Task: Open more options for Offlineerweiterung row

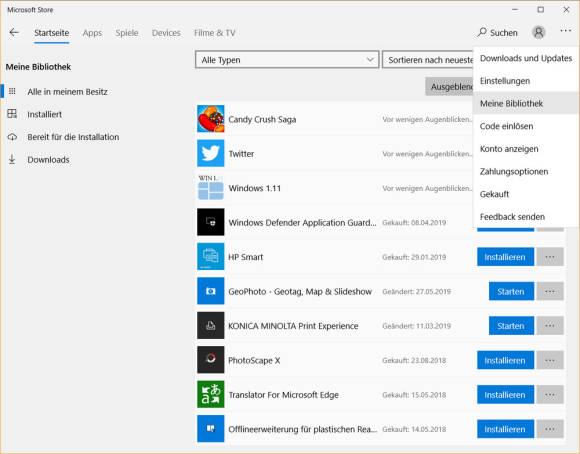Action: tap(550, 429)
